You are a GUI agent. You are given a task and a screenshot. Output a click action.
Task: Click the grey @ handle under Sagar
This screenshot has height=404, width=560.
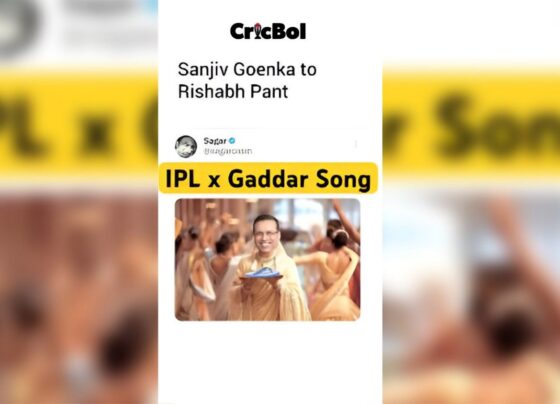(228, 151)
